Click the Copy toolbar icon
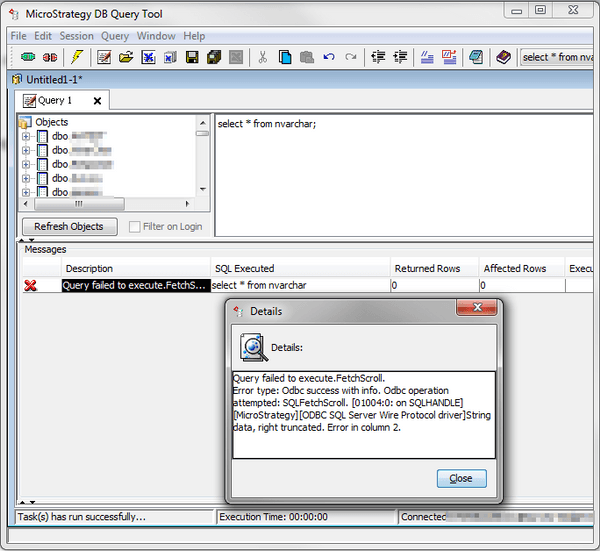600x551 pixels. (285, 57)
